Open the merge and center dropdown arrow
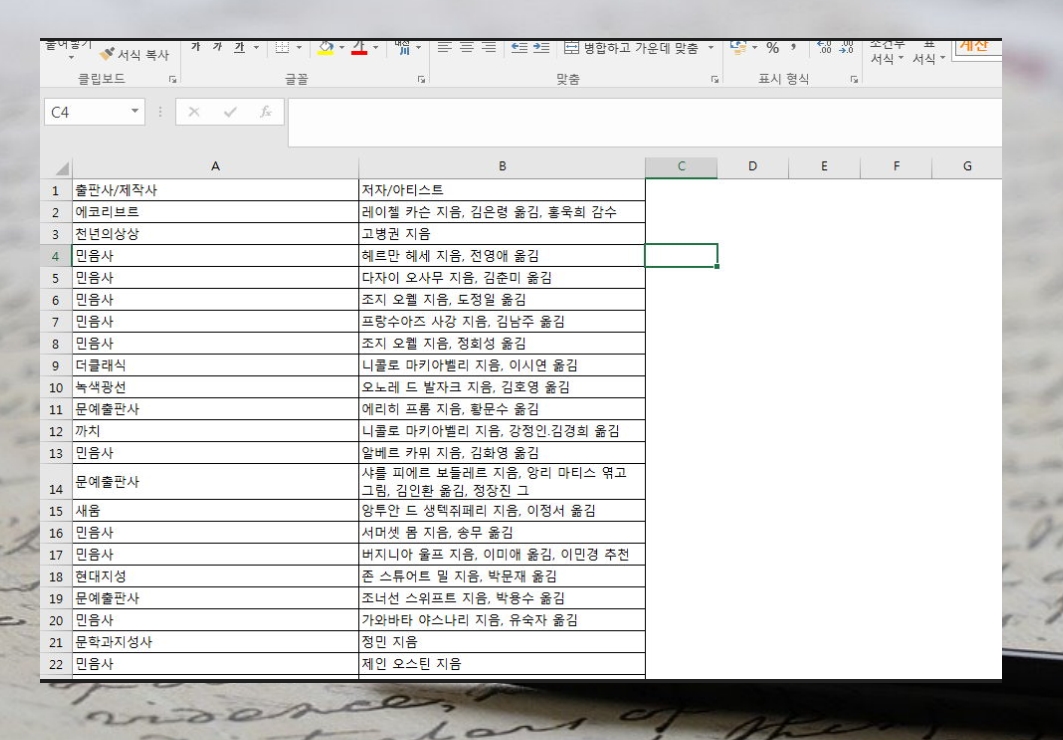 tap(710, 47)
